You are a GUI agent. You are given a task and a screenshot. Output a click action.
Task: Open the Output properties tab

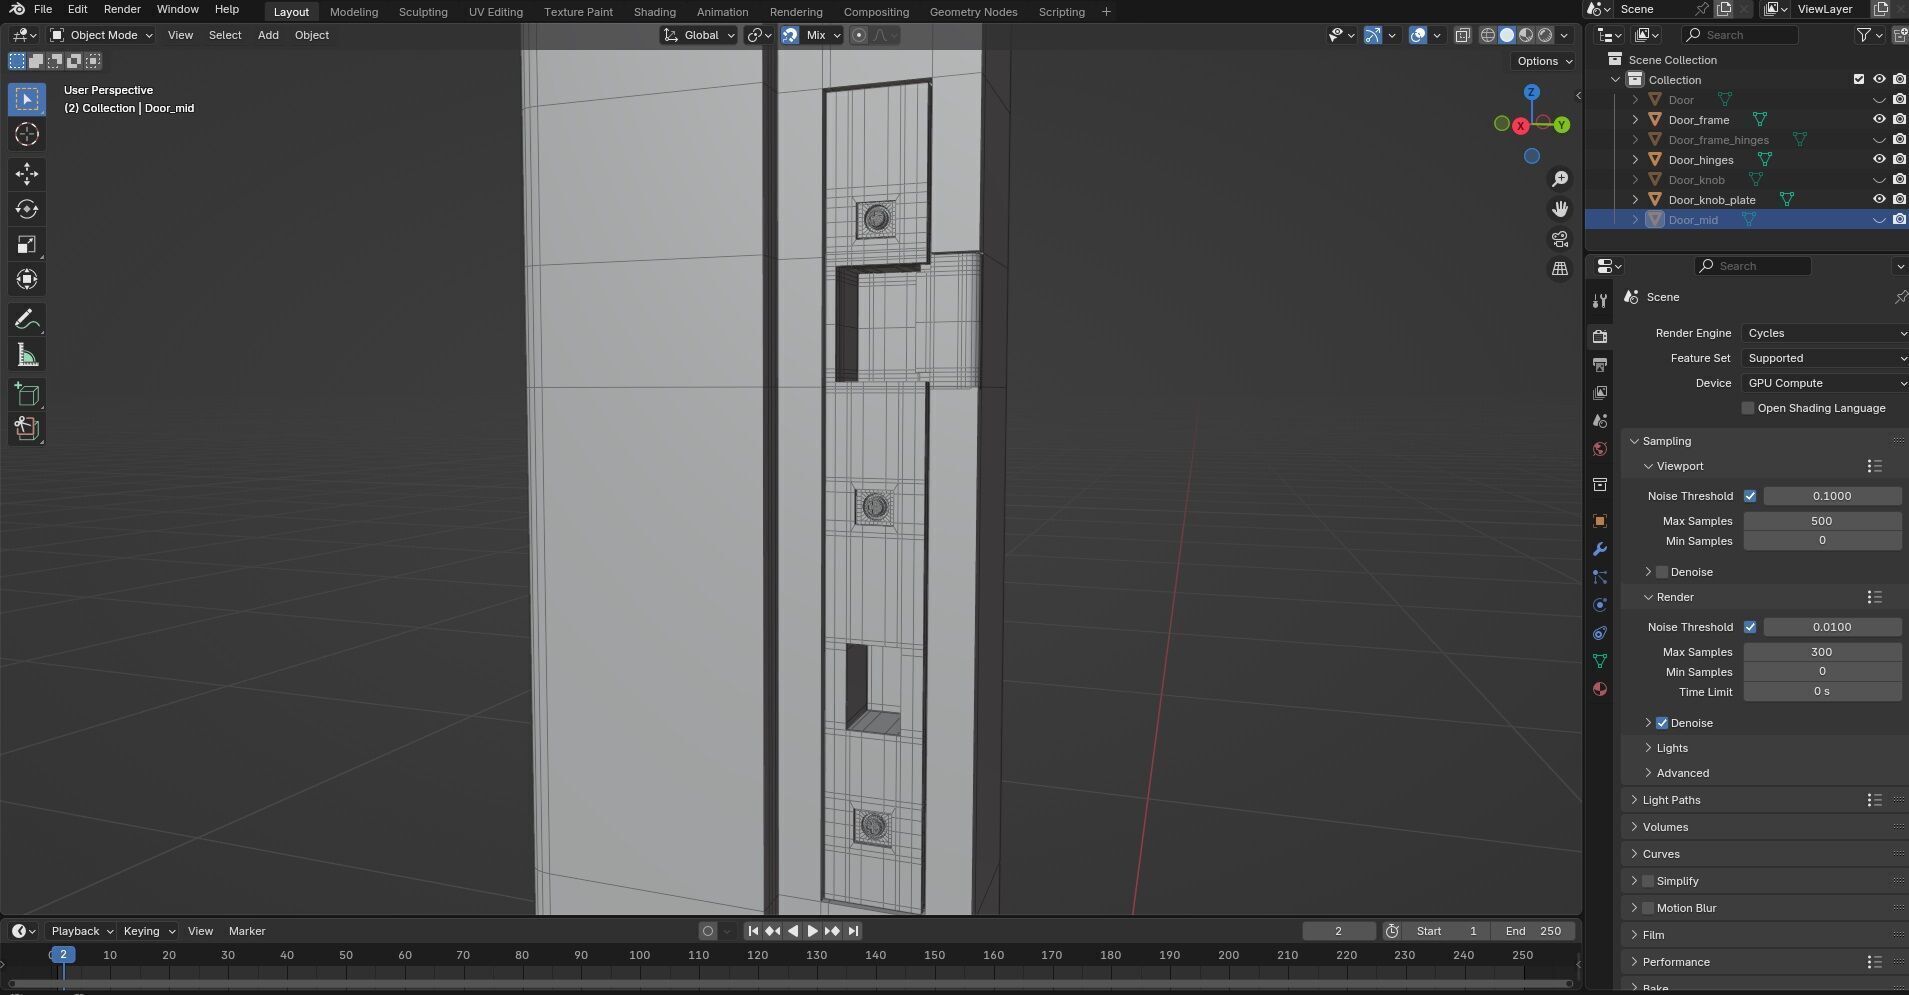pyautogui.click(x=1600, y=365)
